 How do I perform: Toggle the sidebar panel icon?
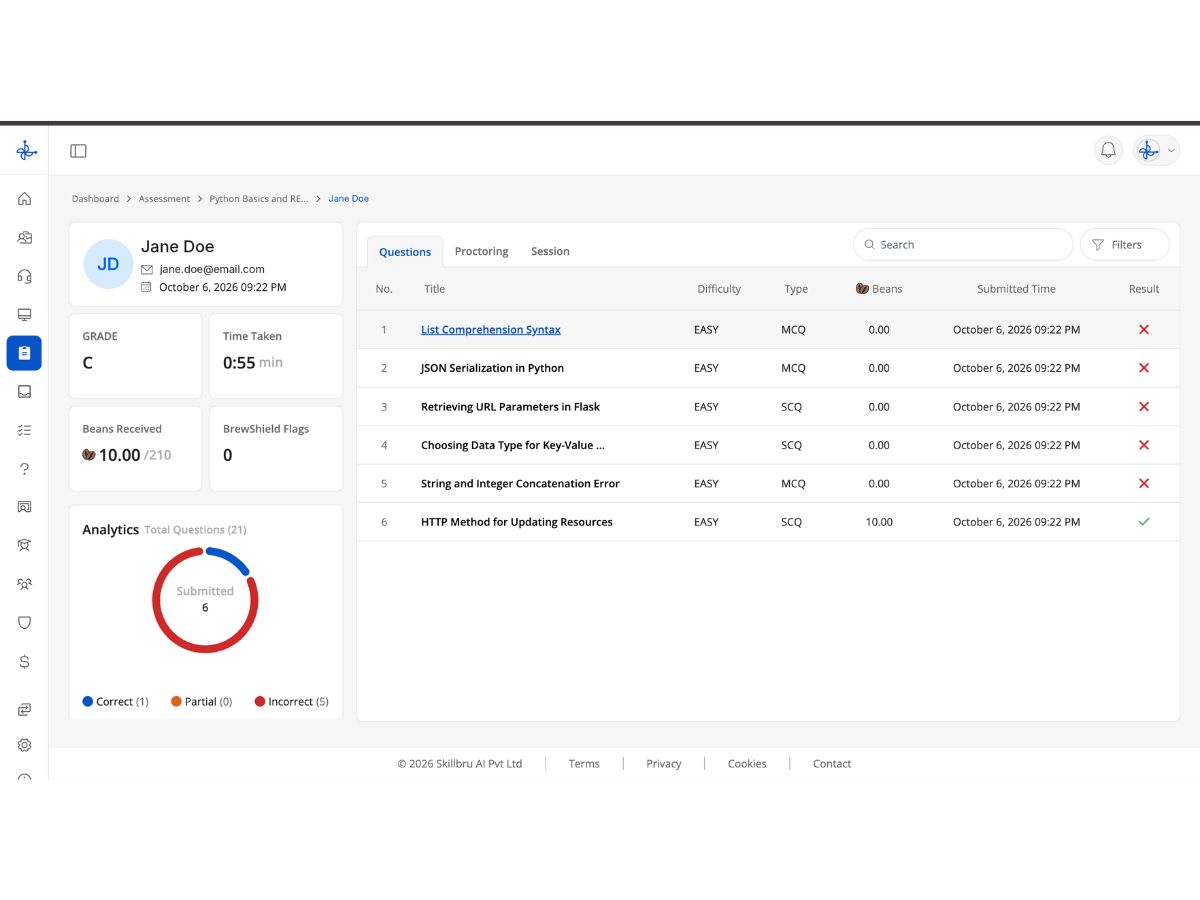(78, 151)
